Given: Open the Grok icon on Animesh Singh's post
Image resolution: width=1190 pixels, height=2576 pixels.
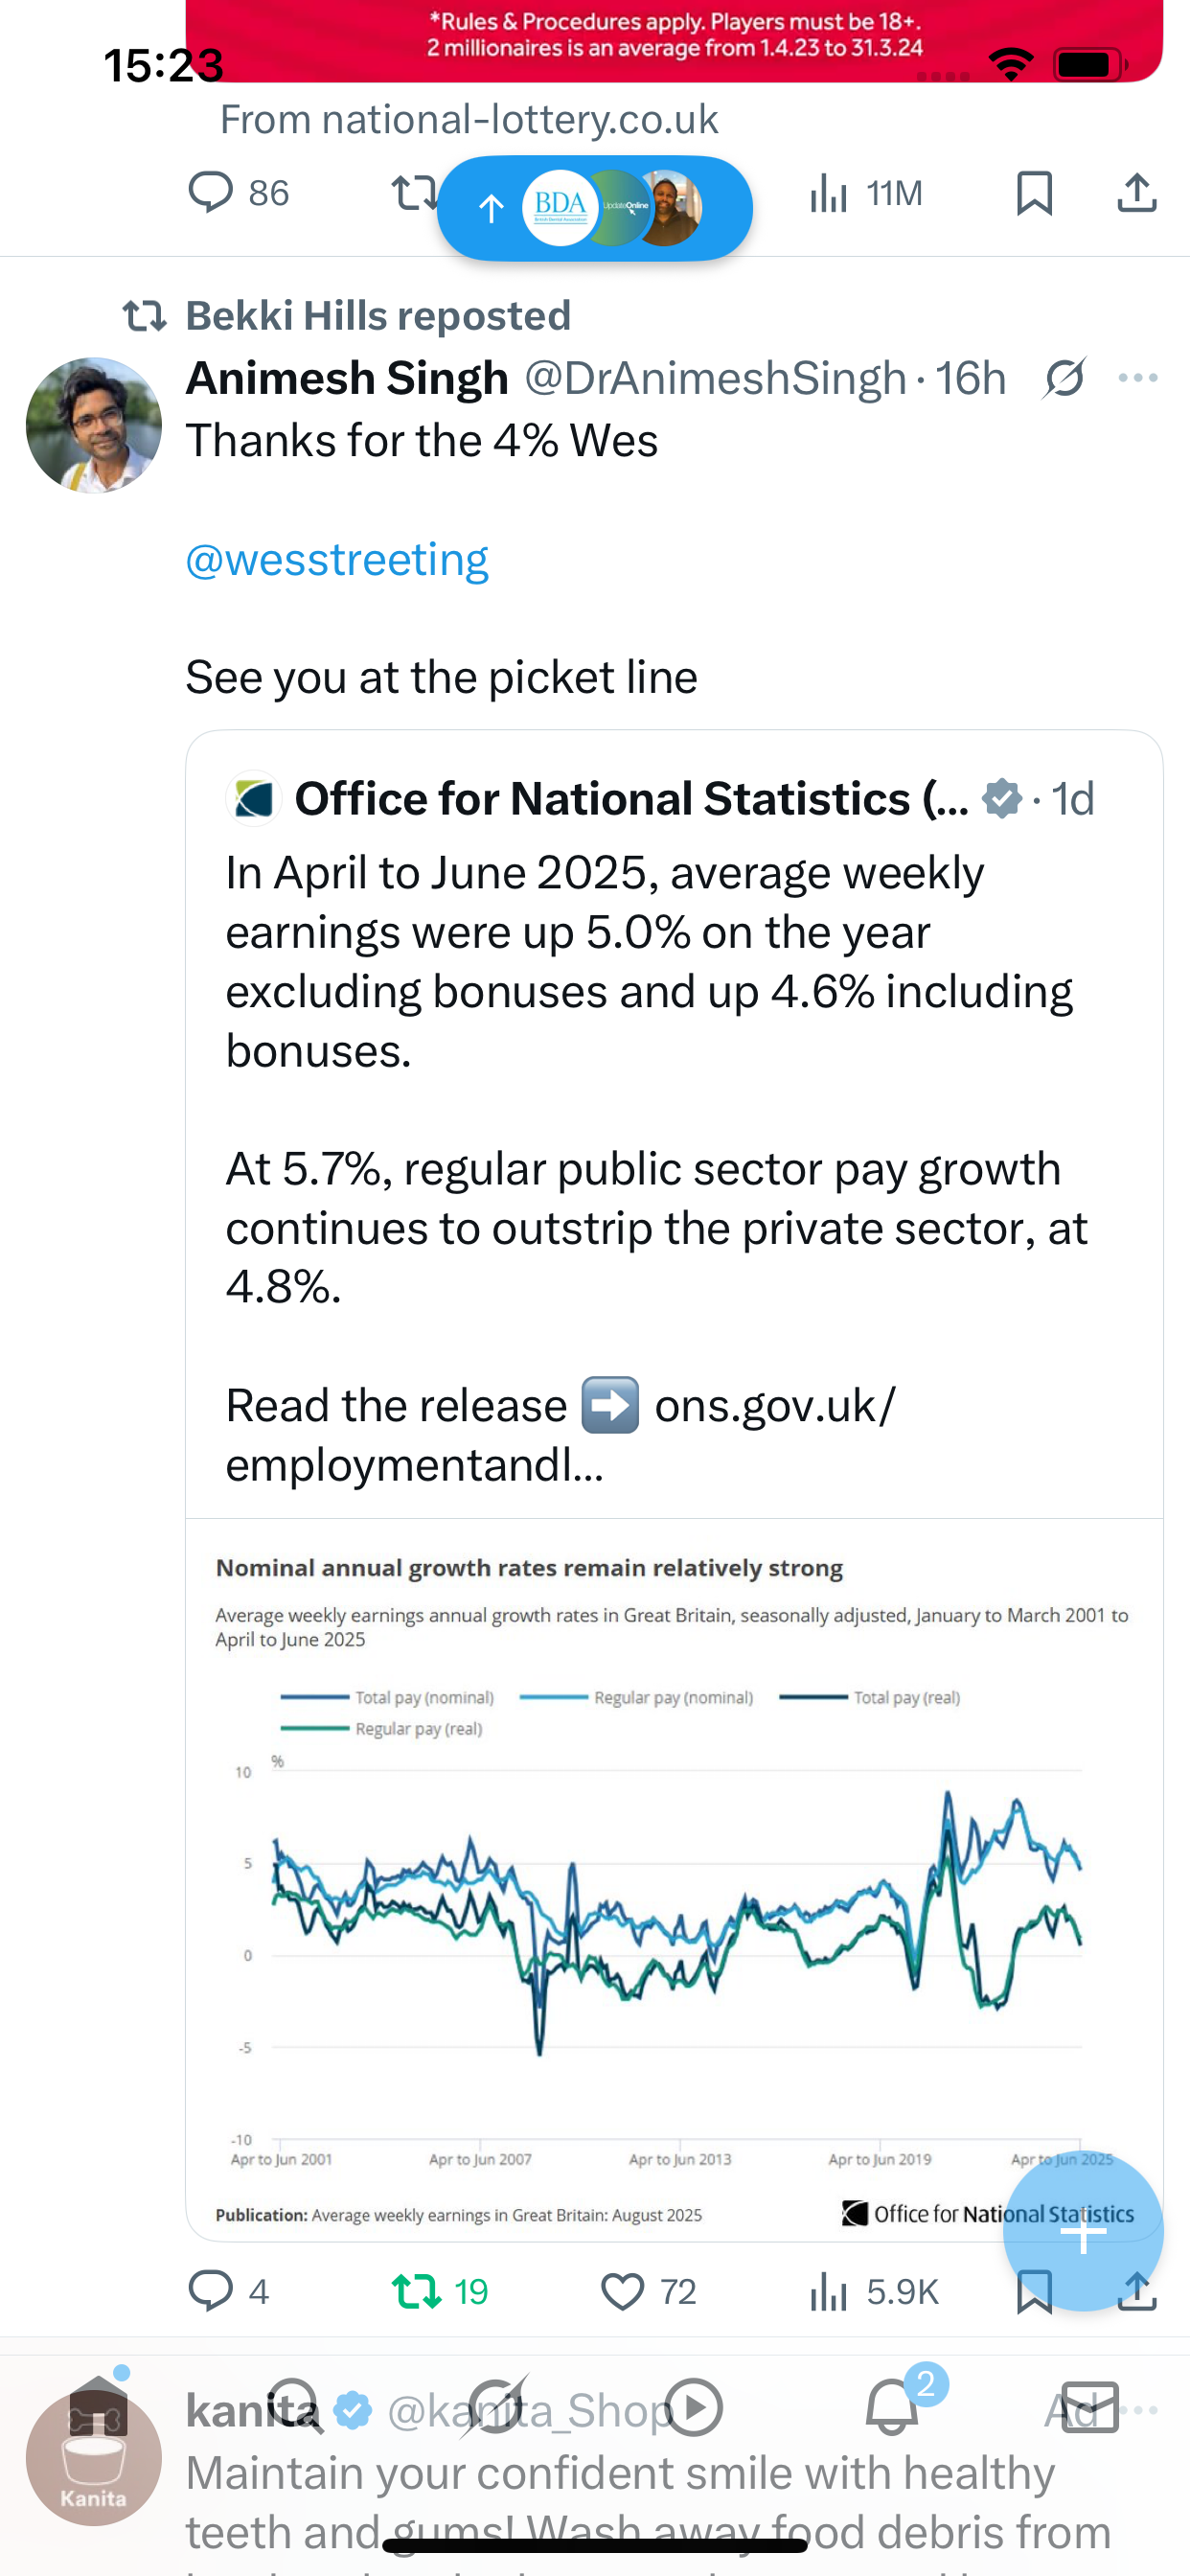Looking at the screenshot, I should point(1063,378).
